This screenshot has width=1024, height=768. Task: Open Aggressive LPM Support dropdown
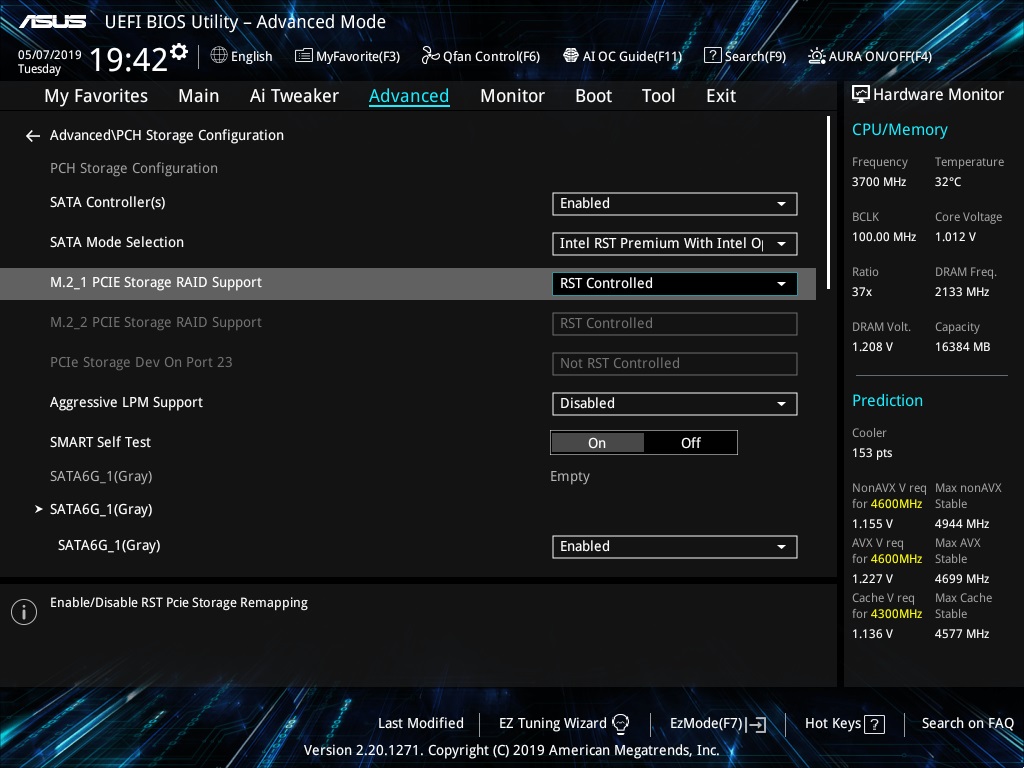(x=675, y=404)
